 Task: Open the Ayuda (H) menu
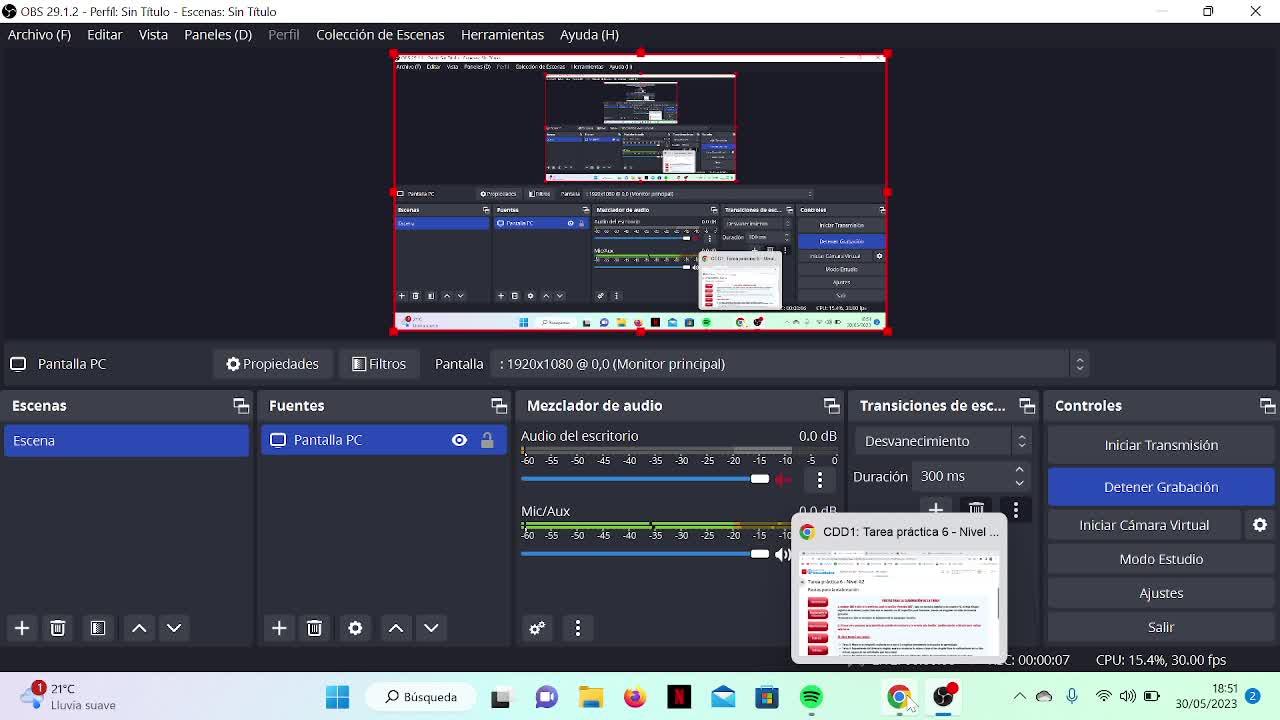point(589,34)
